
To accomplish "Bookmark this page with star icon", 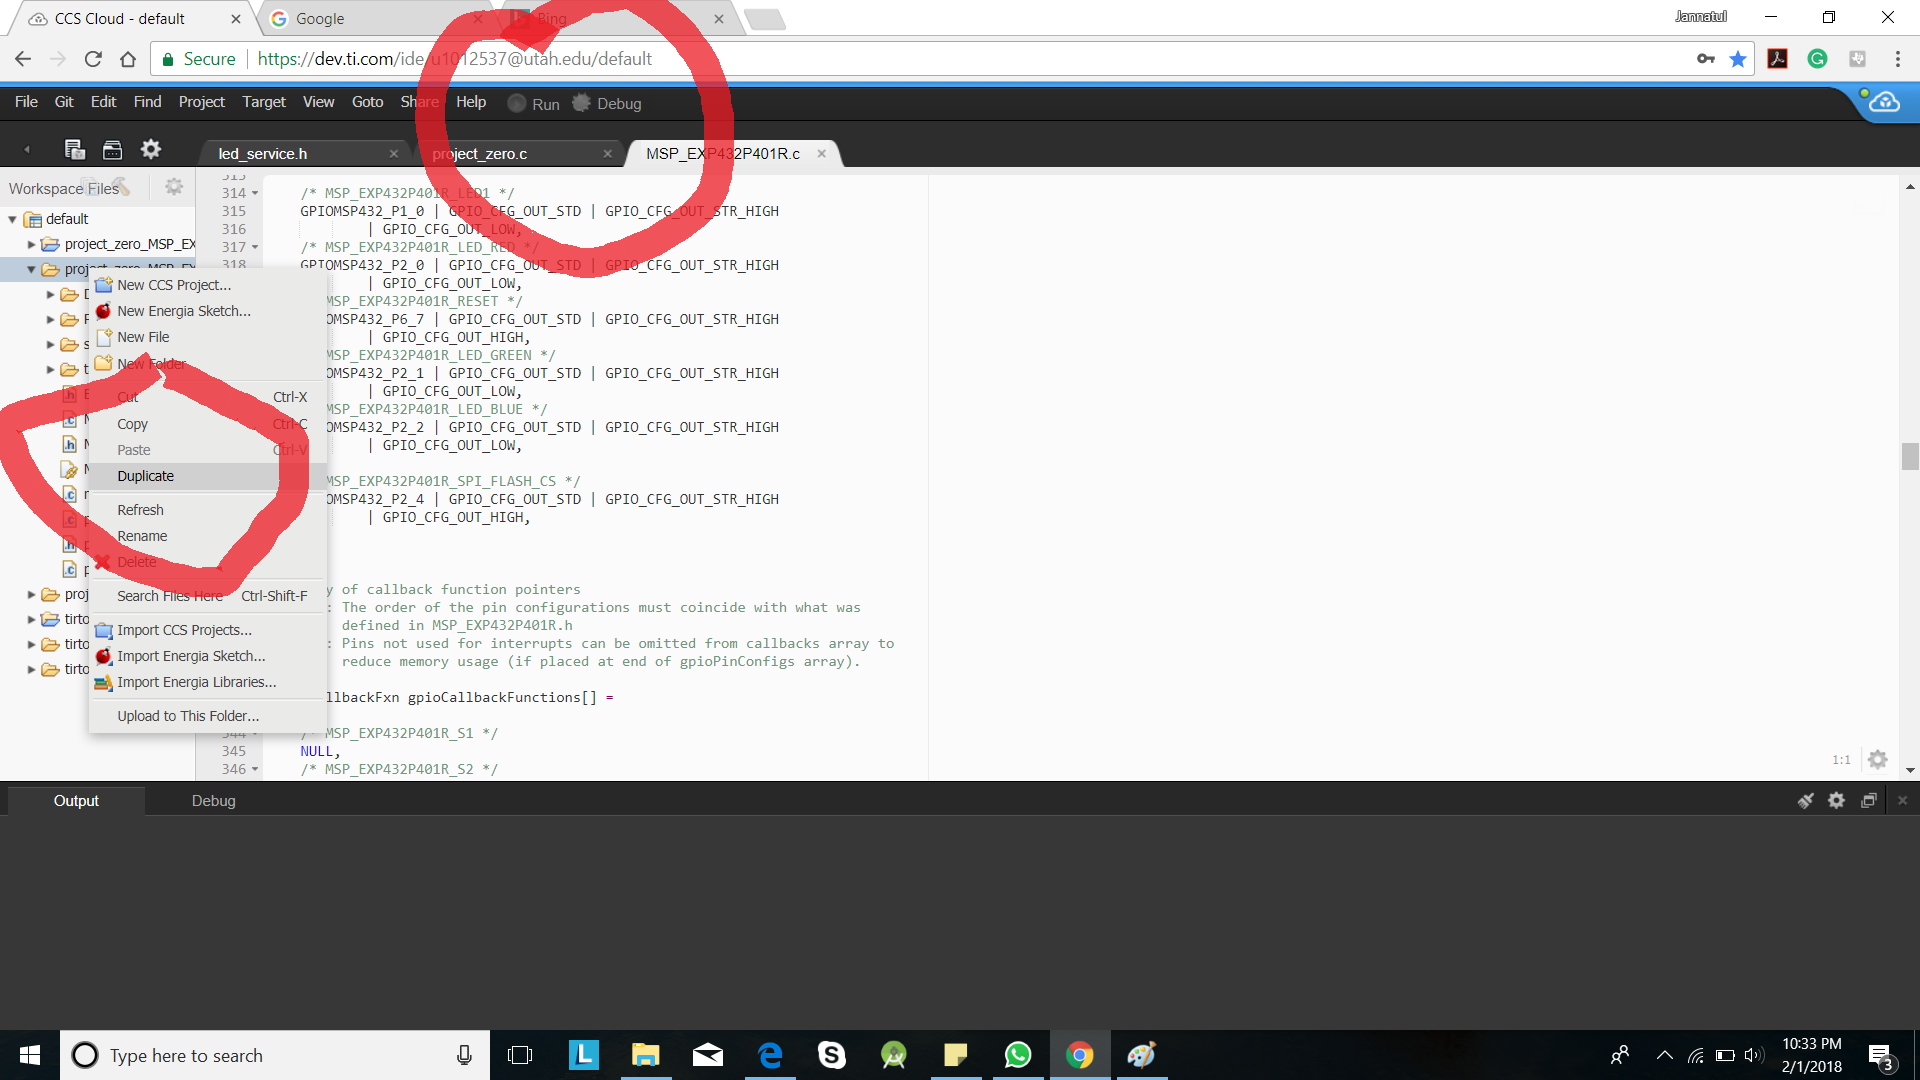I will 1738,59.
